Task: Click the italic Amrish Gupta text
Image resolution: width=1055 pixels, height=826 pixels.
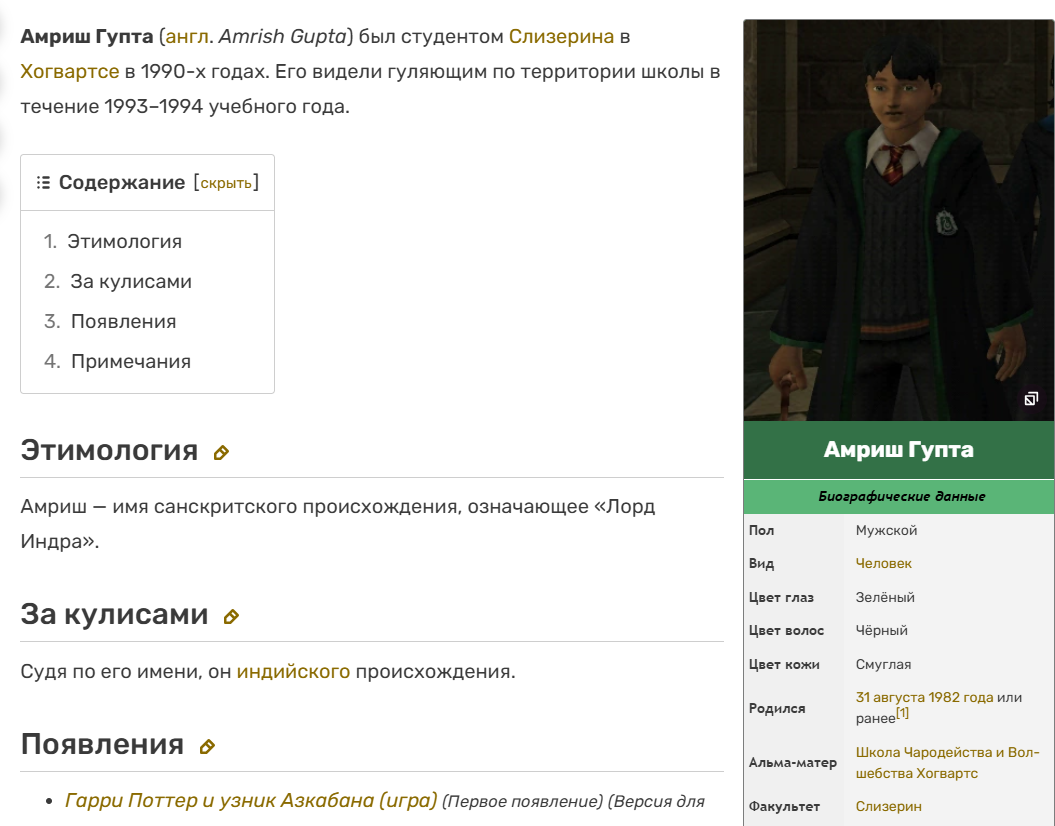Action: tap(283, 36)
